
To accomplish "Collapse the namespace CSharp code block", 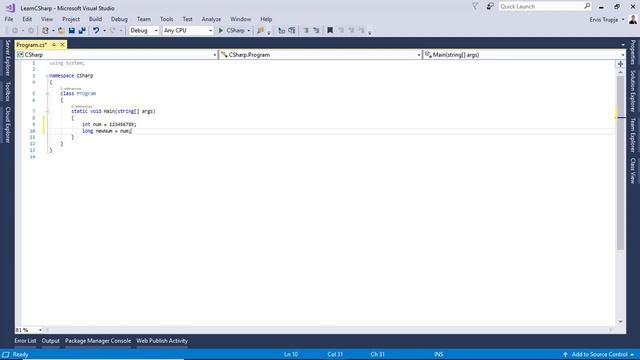I will coord(47,76).
